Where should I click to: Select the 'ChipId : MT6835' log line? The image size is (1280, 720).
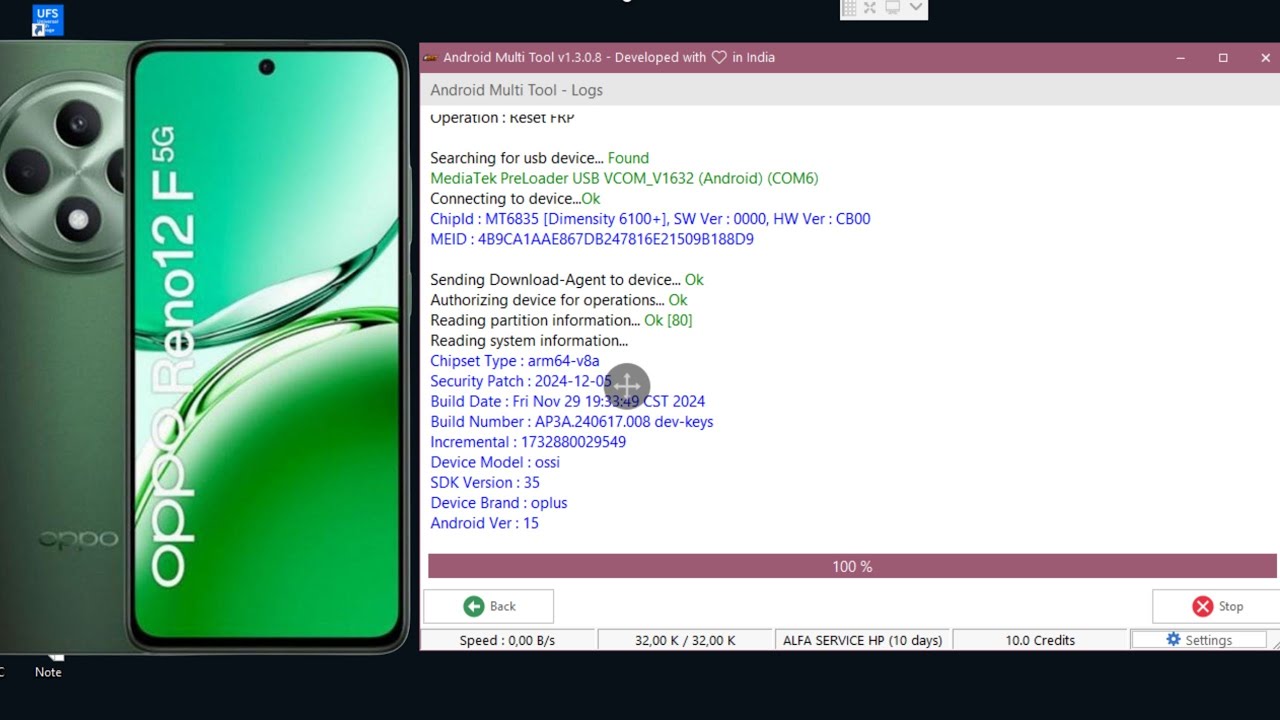[x=650, y=219]
